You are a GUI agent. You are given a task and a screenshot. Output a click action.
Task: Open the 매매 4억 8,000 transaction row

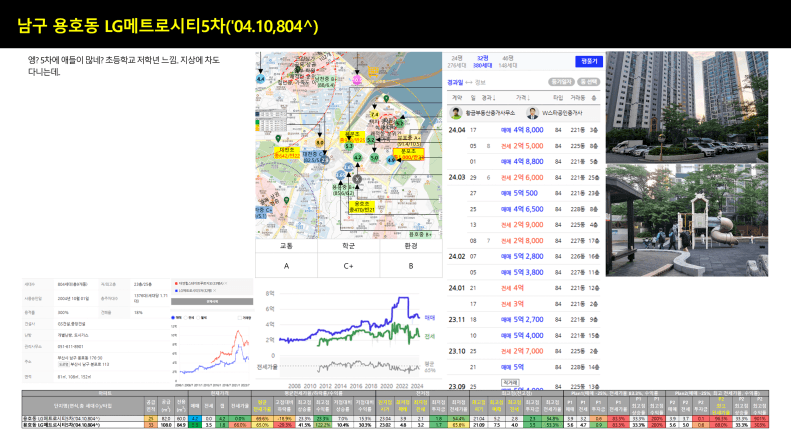point(523,130)
